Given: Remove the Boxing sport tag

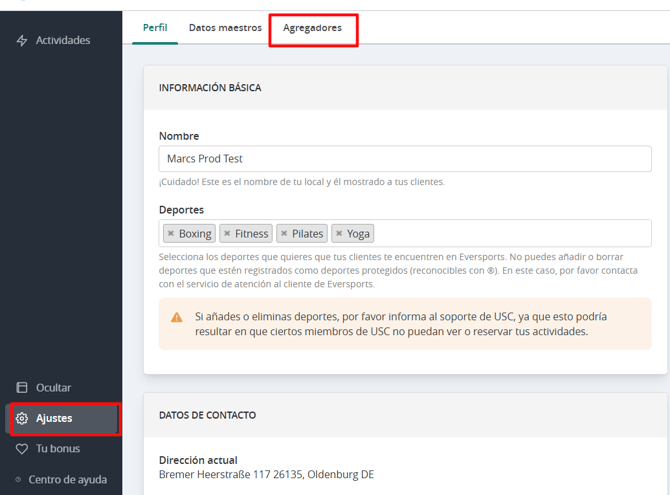Looking at the screenshot, I should point(171,233).
